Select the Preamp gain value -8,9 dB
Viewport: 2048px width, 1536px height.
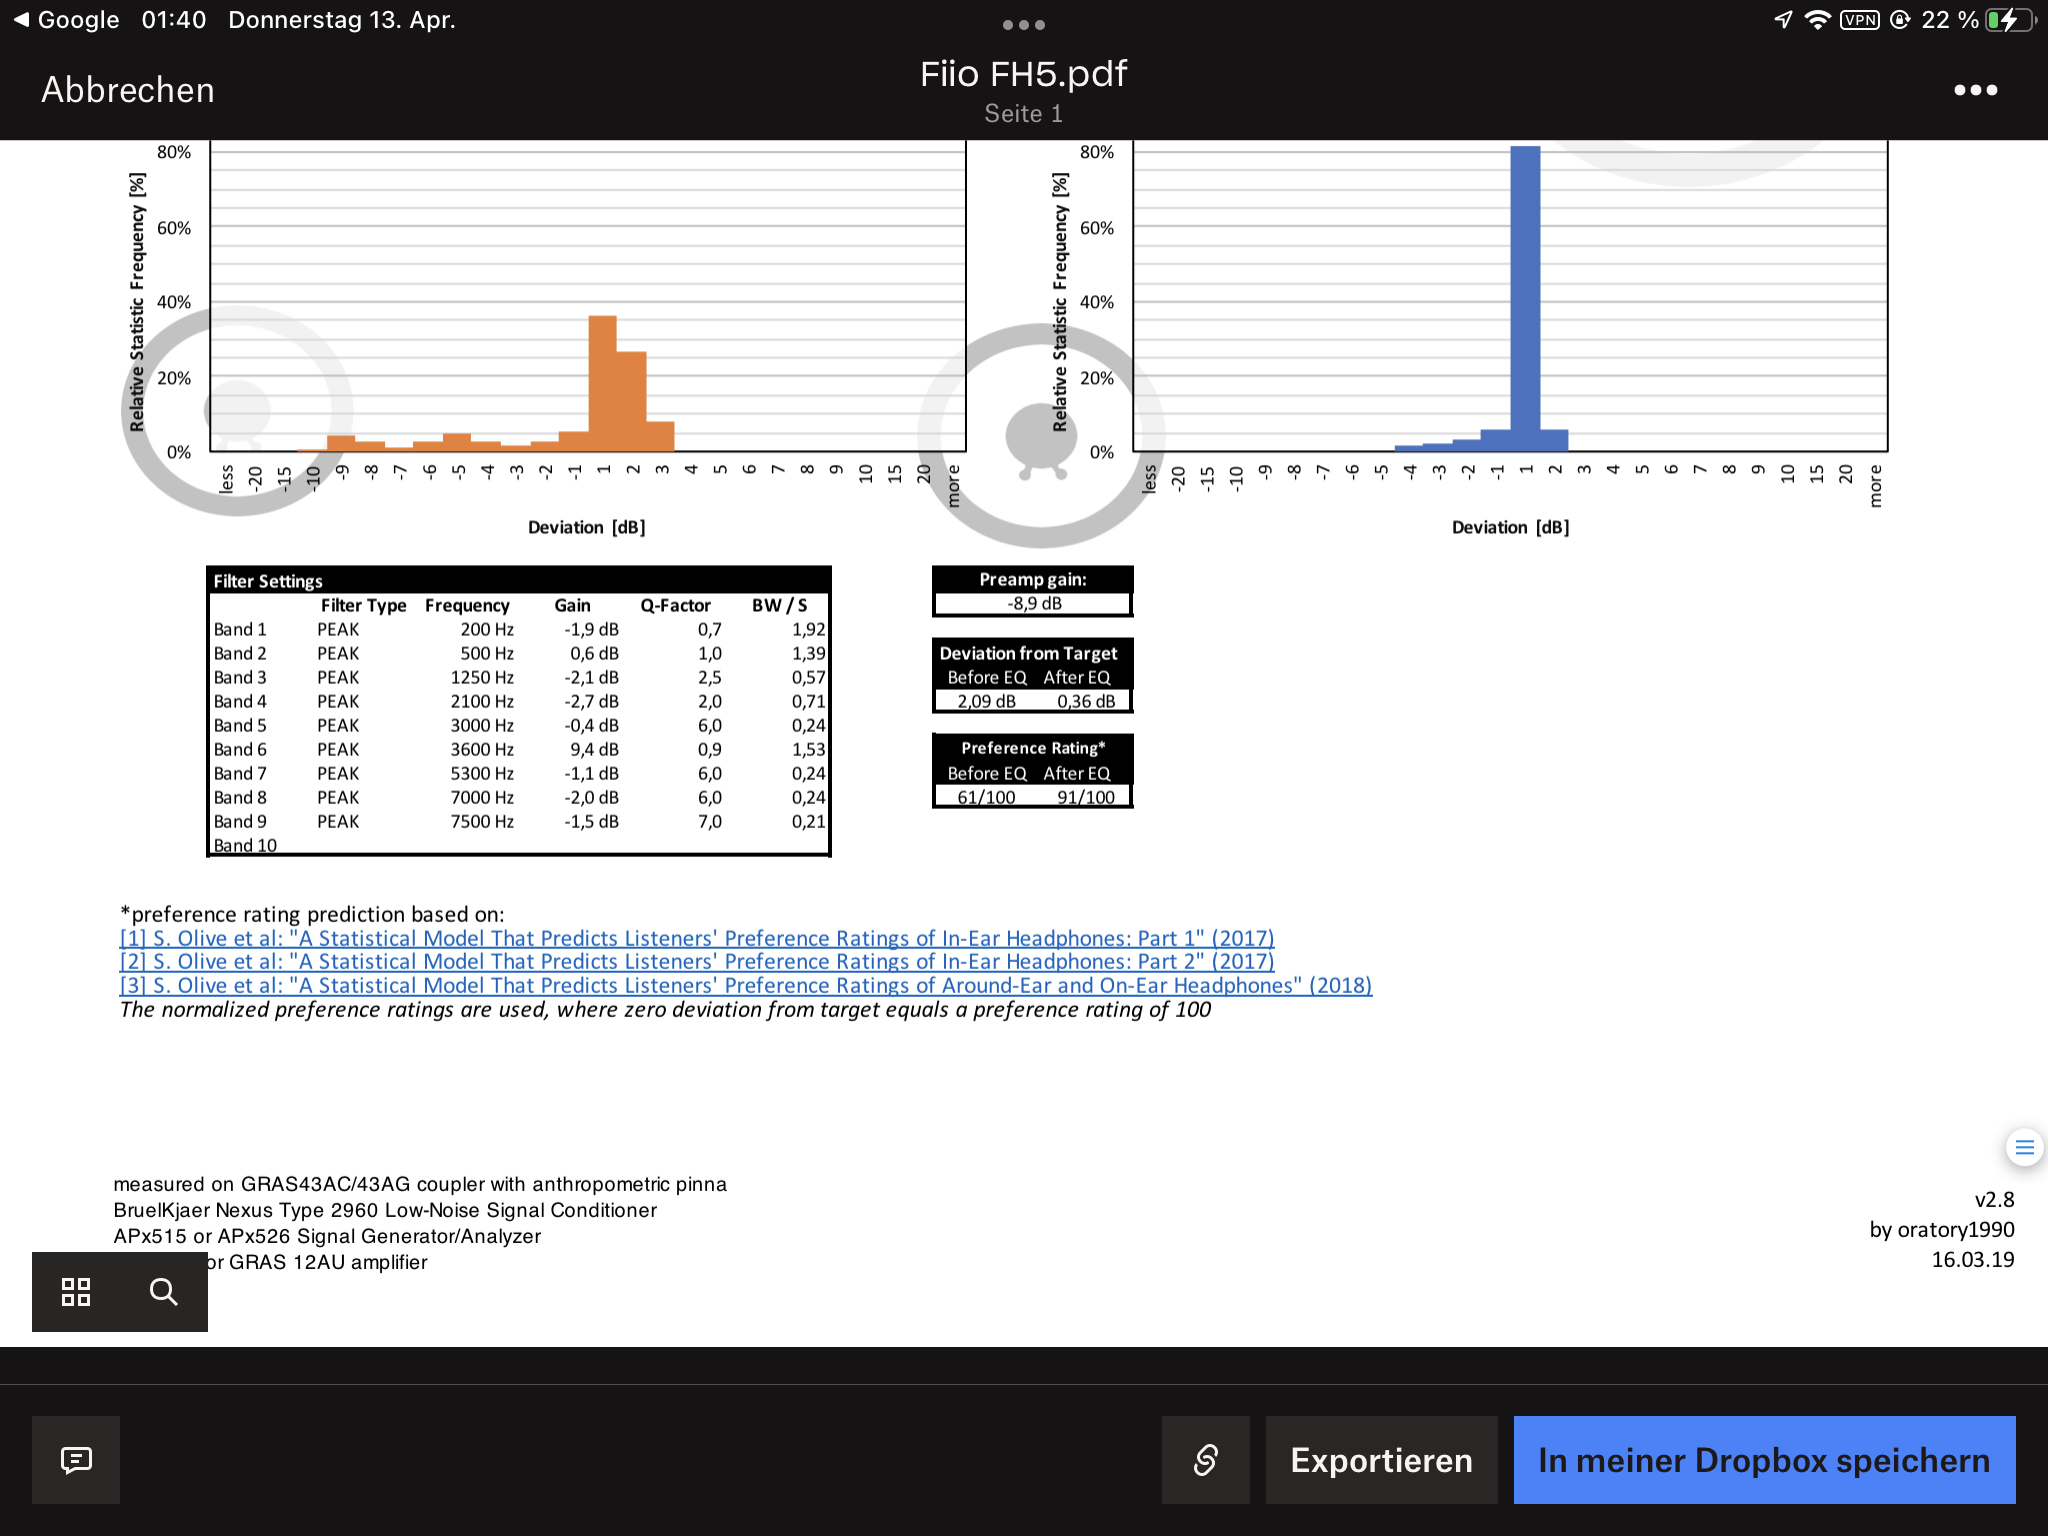pyautogui.click(x=1033, y=604)
